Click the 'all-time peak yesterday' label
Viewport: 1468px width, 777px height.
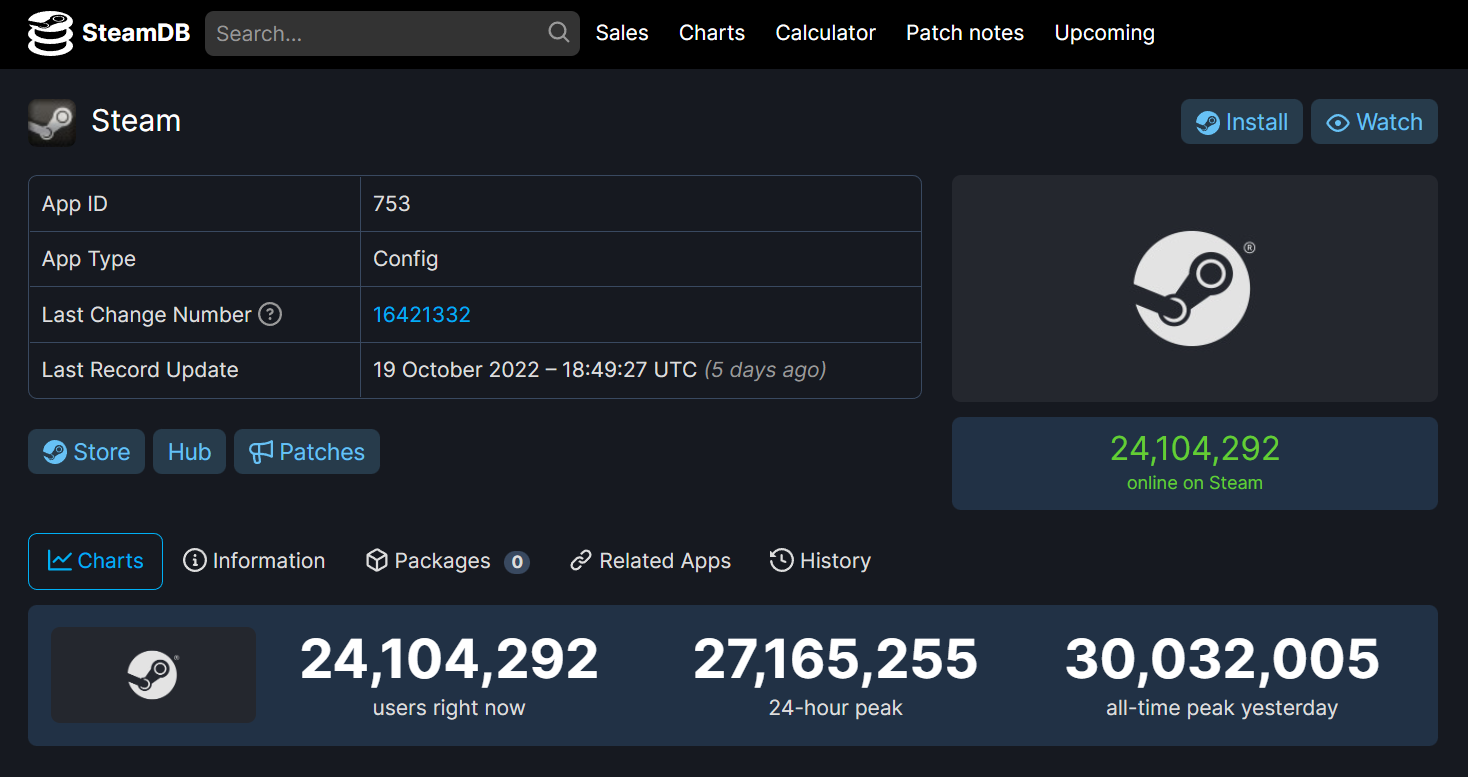(x=1222, y=708)
